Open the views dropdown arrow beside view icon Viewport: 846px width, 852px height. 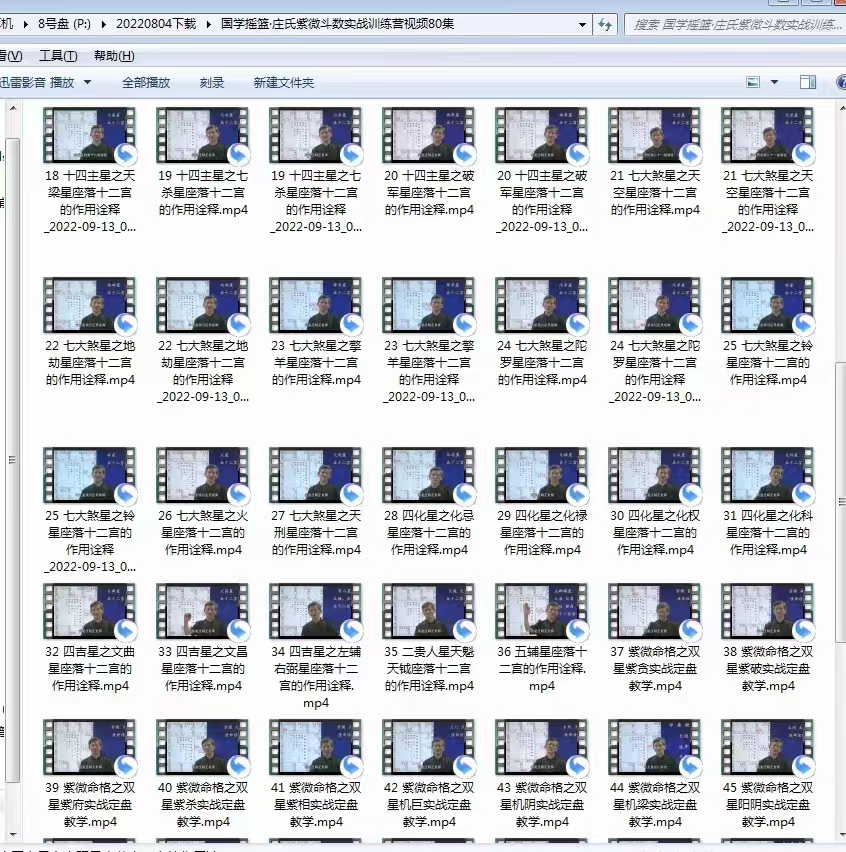tap(773, 82)
